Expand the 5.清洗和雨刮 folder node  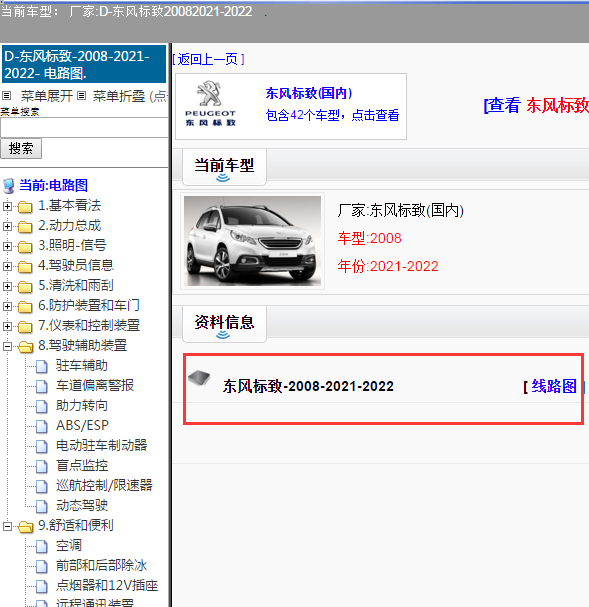(7, 286)
